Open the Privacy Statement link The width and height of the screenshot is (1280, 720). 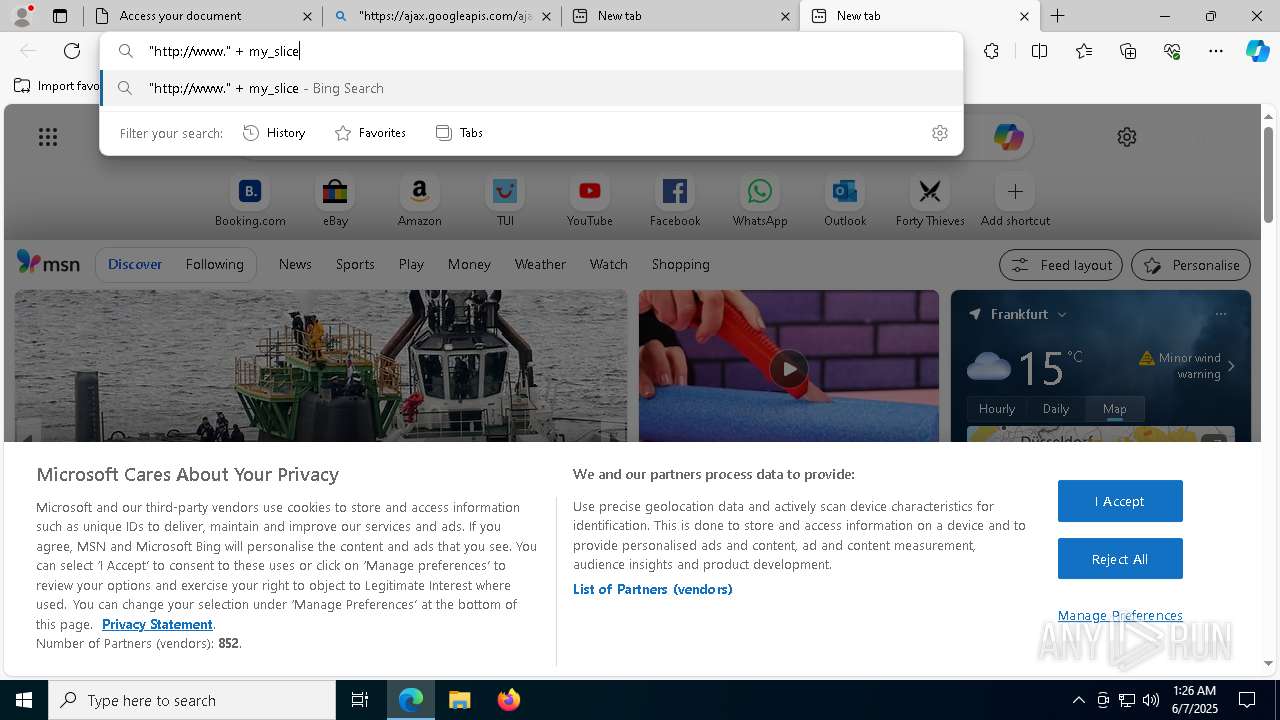[x=157, y=624]
